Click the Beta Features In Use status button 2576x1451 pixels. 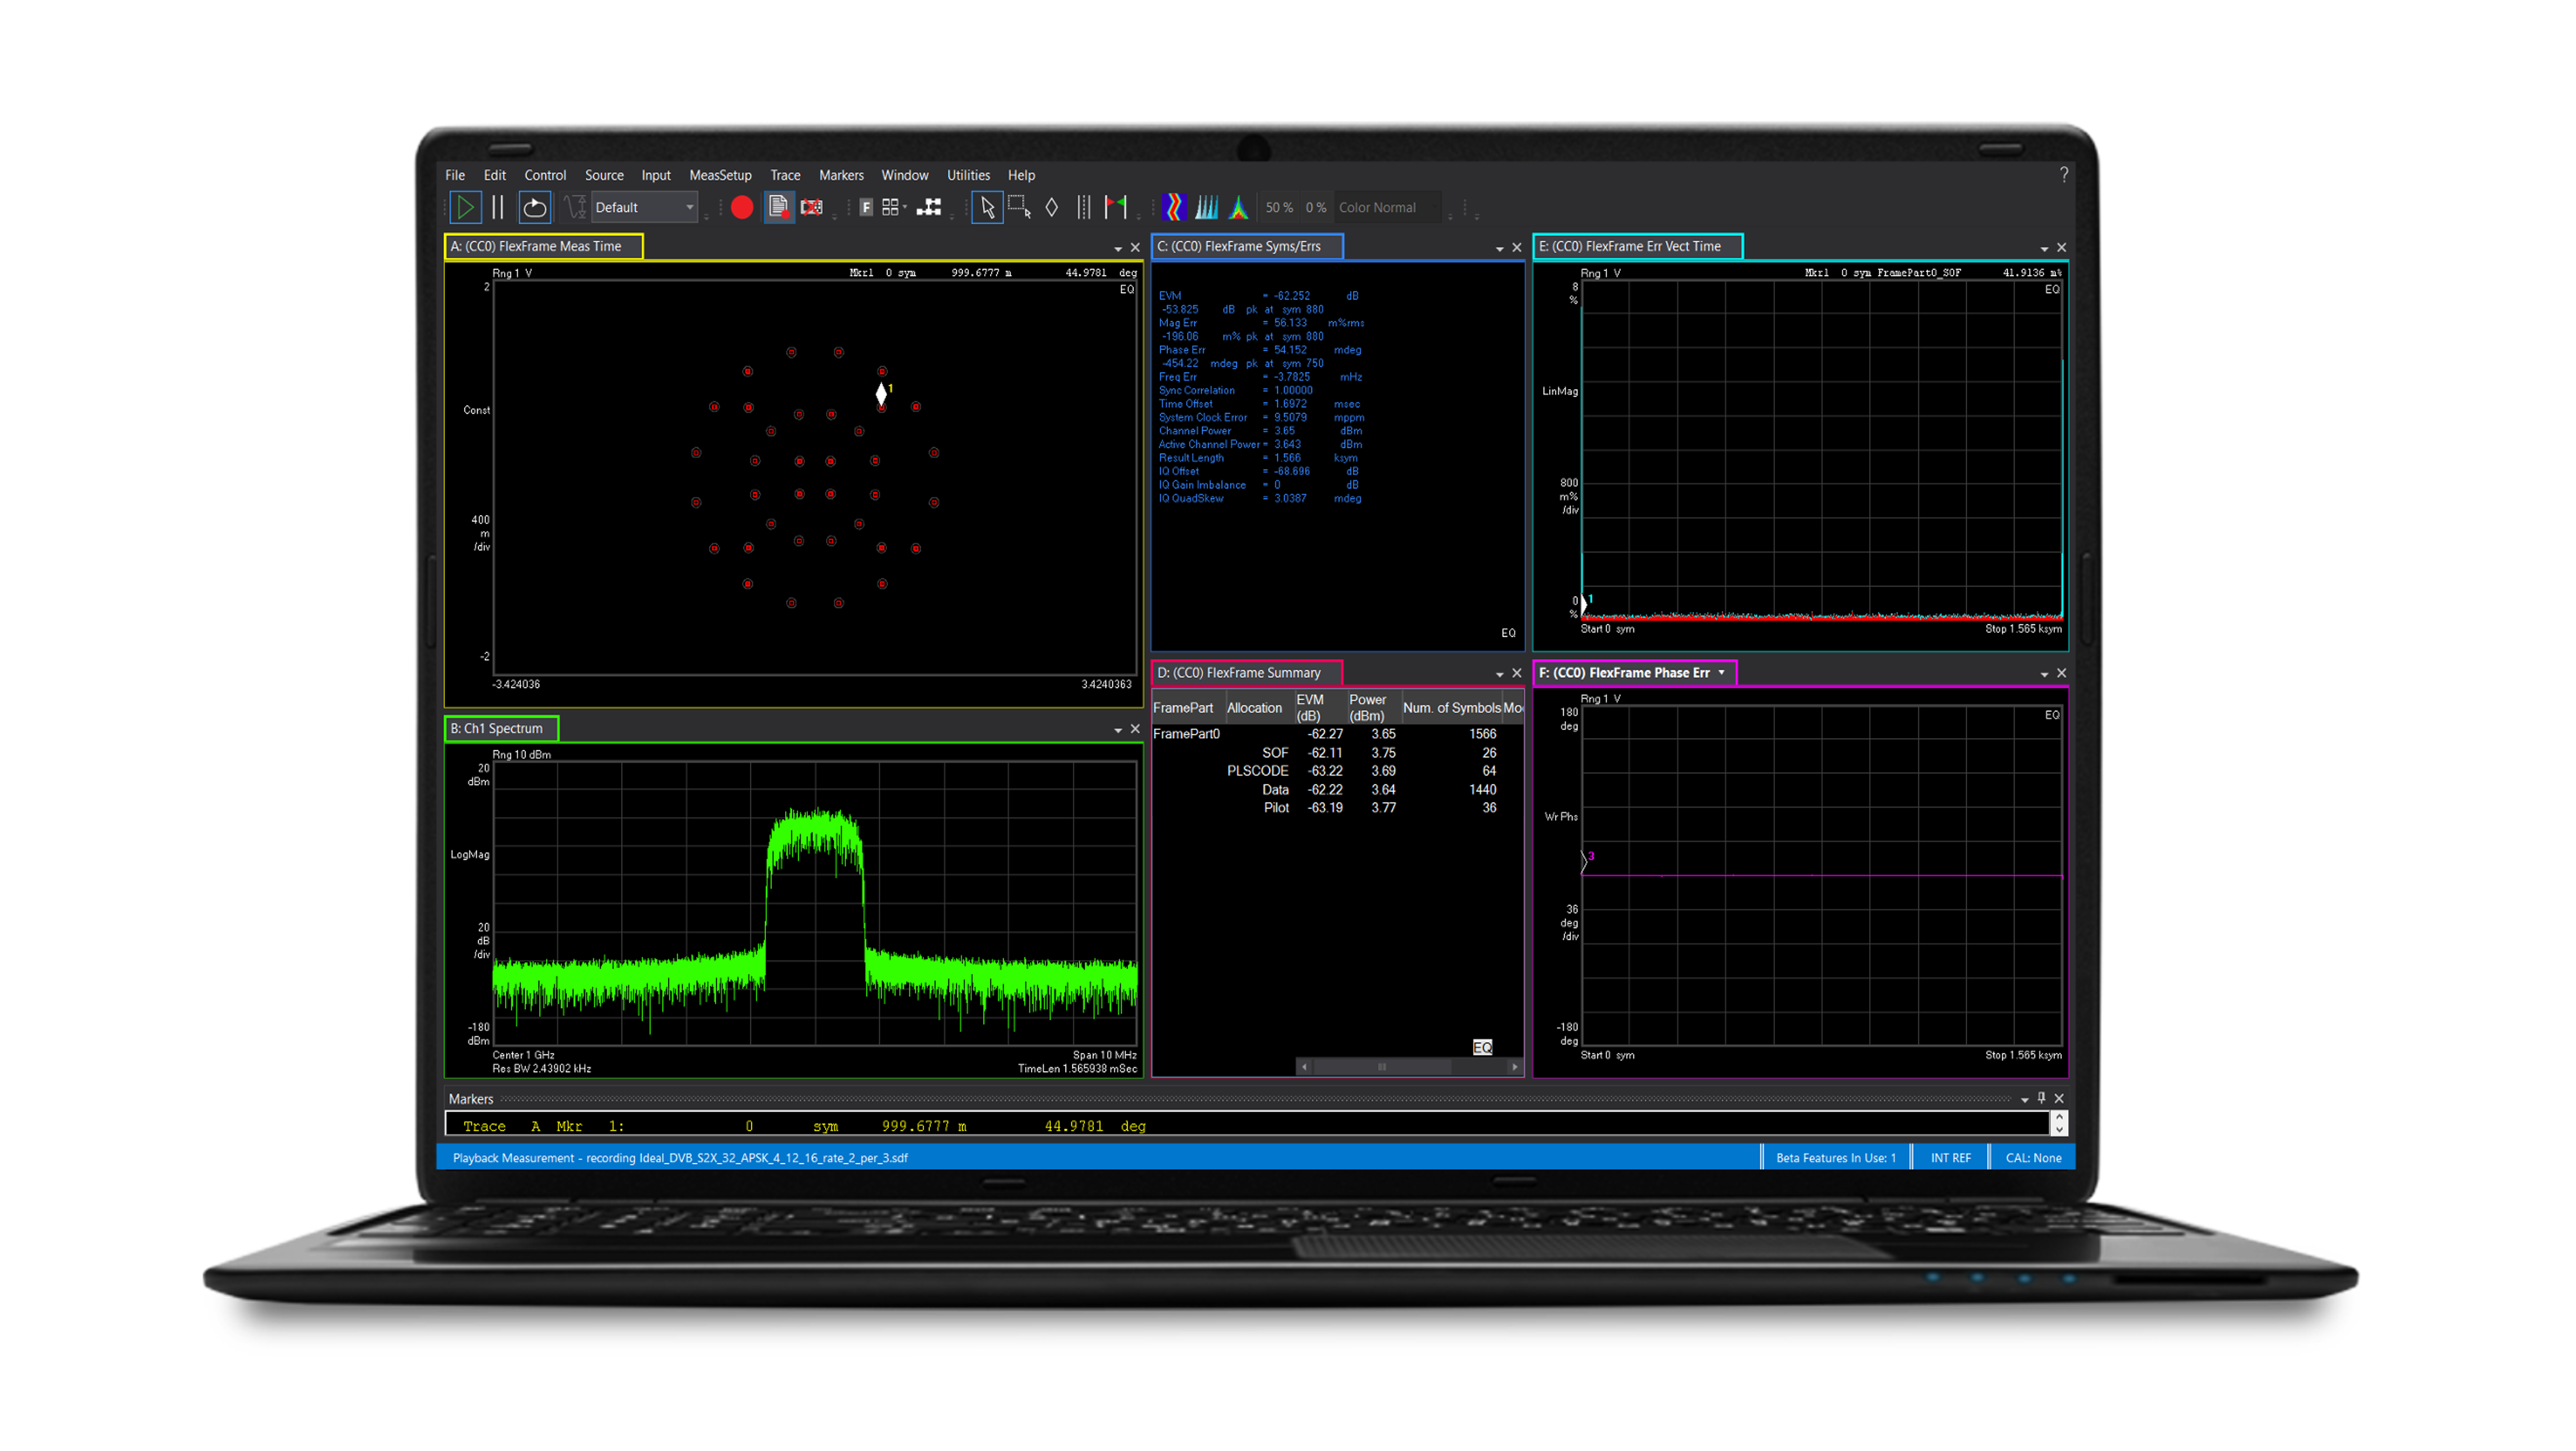coord(1837,1157)
